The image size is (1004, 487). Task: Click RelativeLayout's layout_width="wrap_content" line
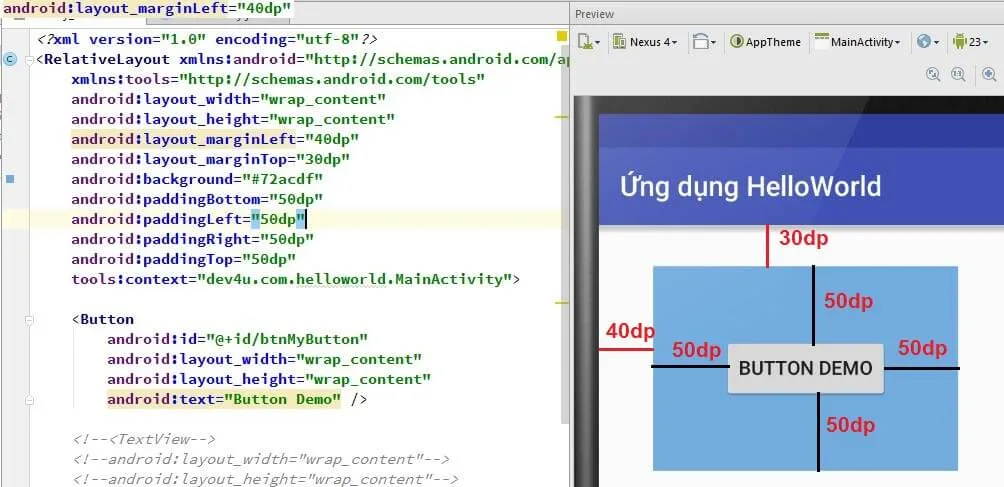(229, 100)
